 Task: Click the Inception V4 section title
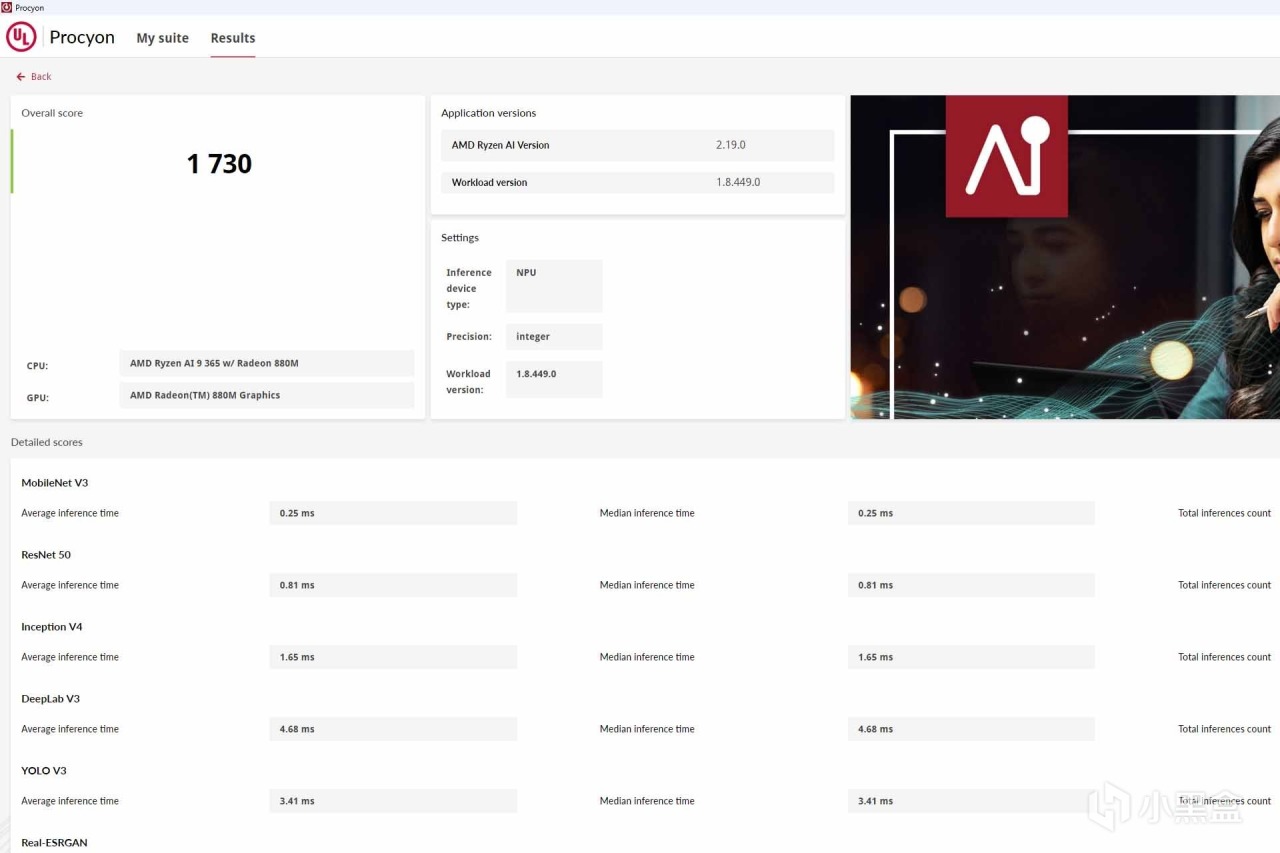52,627
